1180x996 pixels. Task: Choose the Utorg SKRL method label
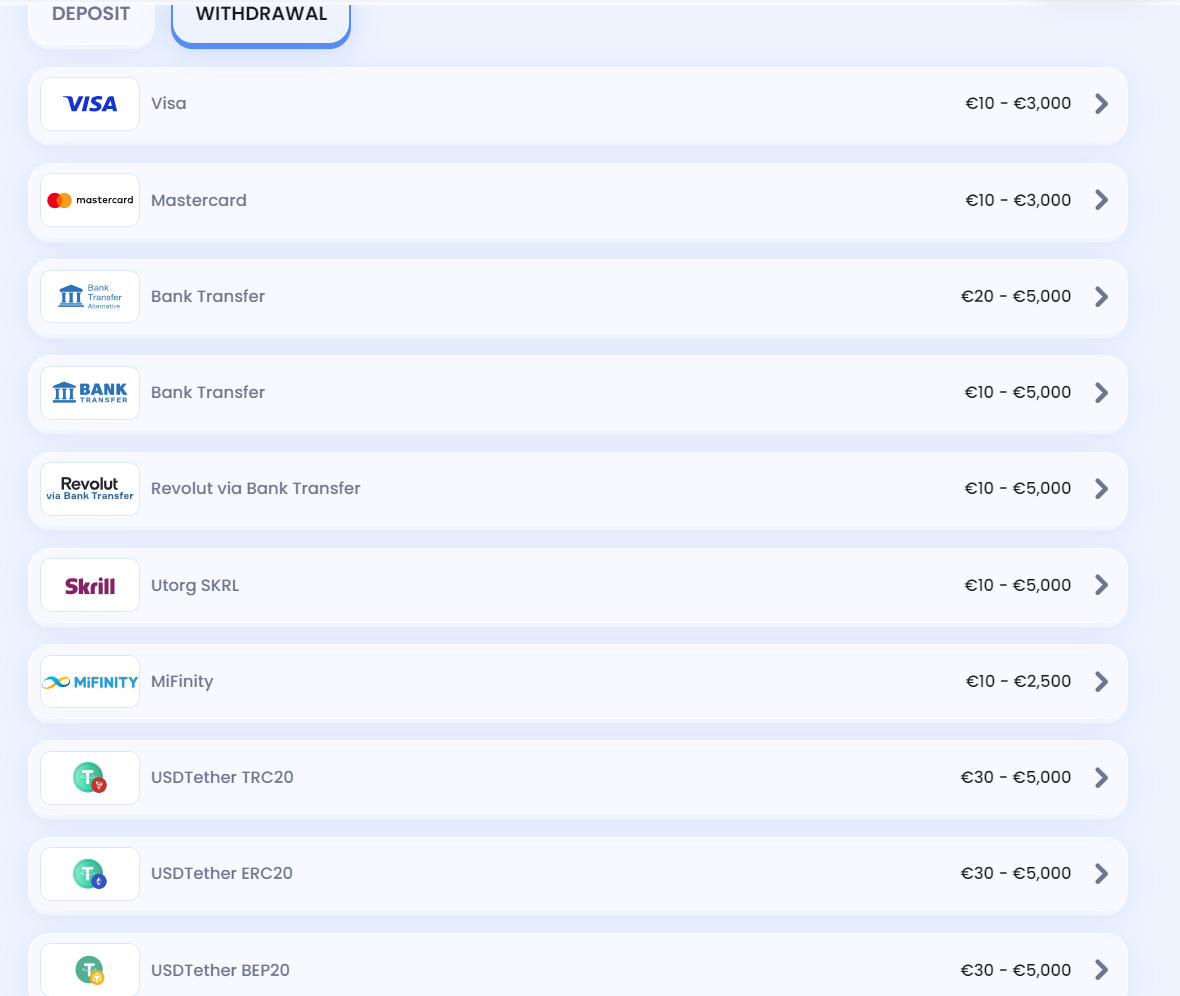click(x=195, y=585)
